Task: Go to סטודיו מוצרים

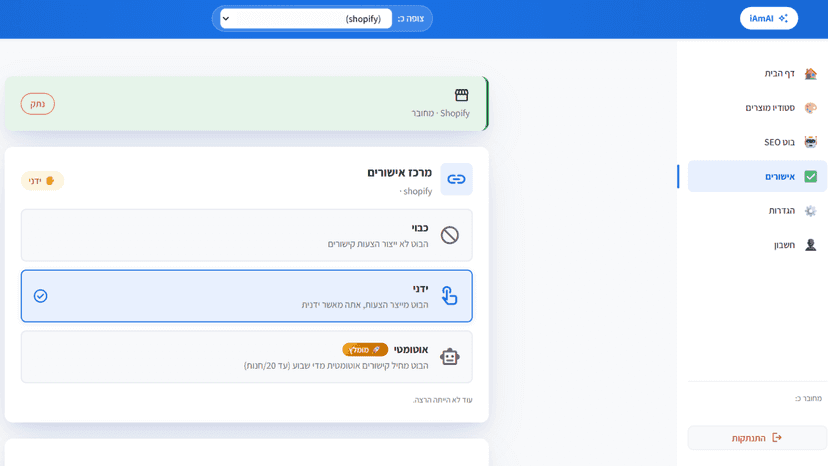Action: 757,108
